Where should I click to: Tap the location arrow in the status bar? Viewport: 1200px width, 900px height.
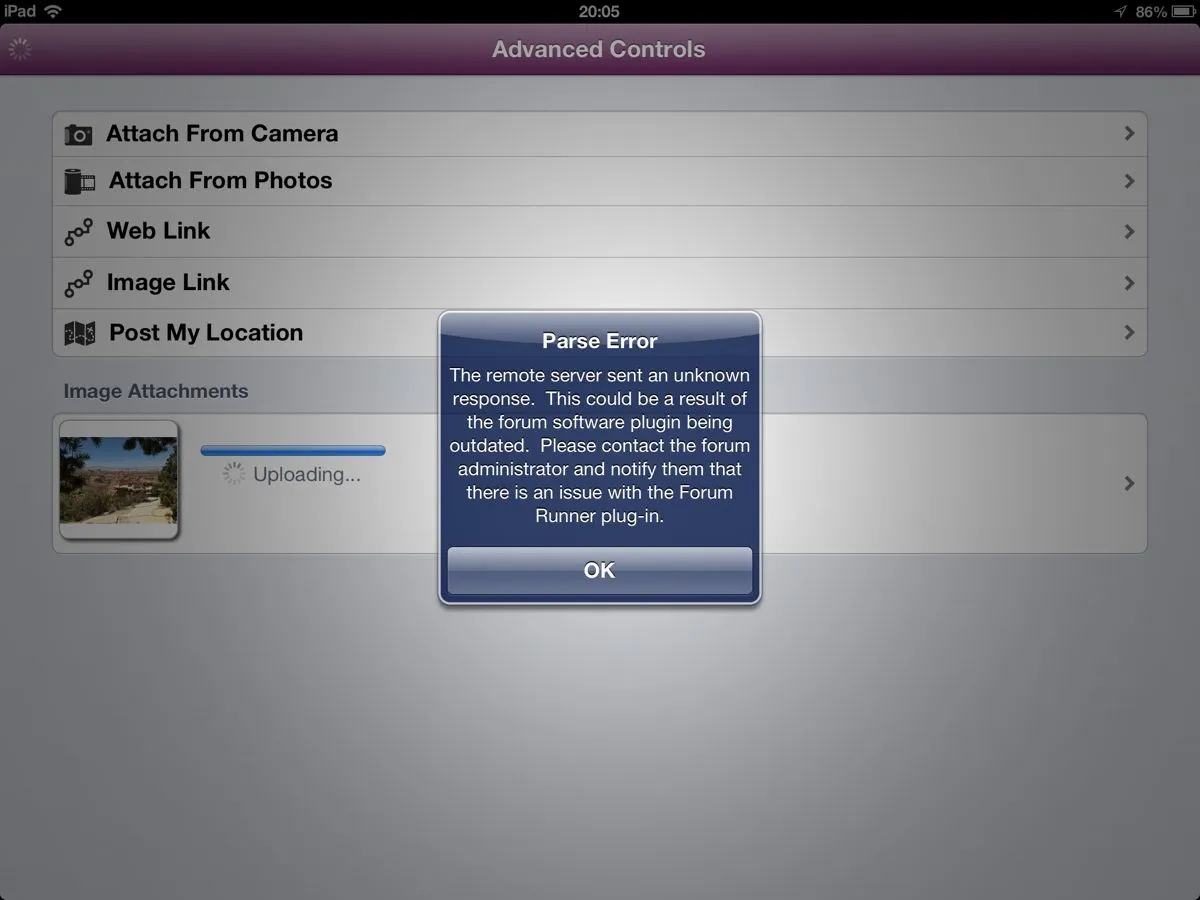pos(1120,11)
